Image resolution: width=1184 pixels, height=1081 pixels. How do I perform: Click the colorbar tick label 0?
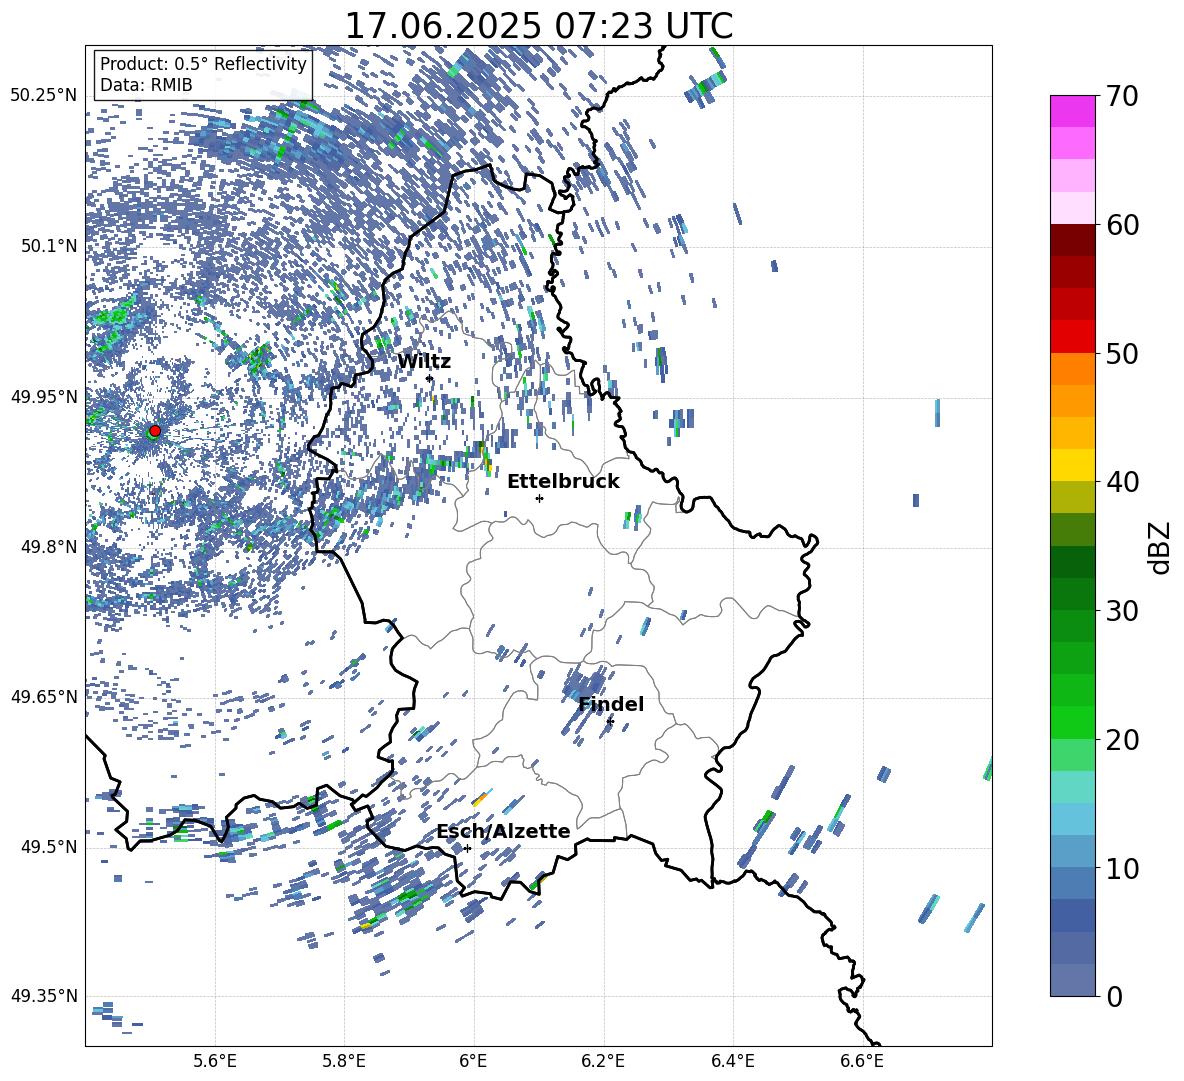point(1114,996)
